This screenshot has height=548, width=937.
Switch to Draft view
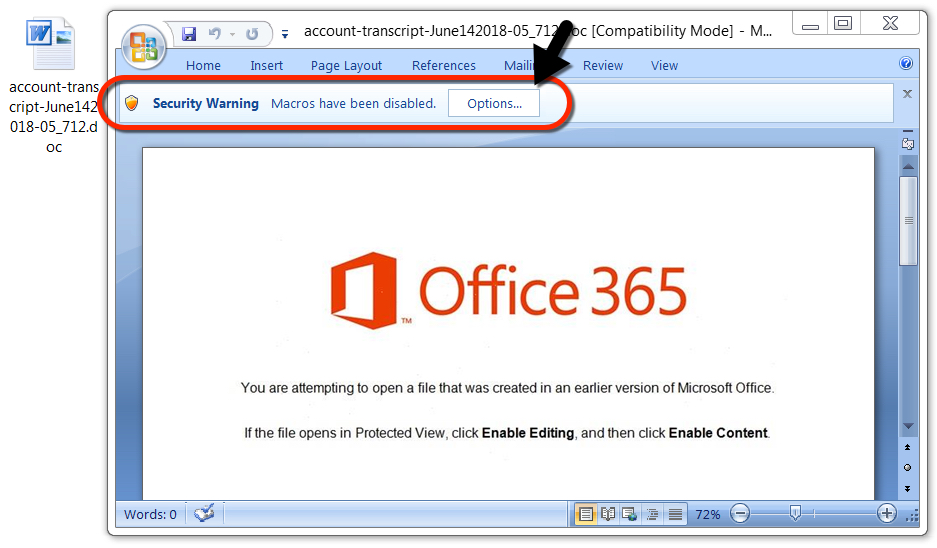675,514
